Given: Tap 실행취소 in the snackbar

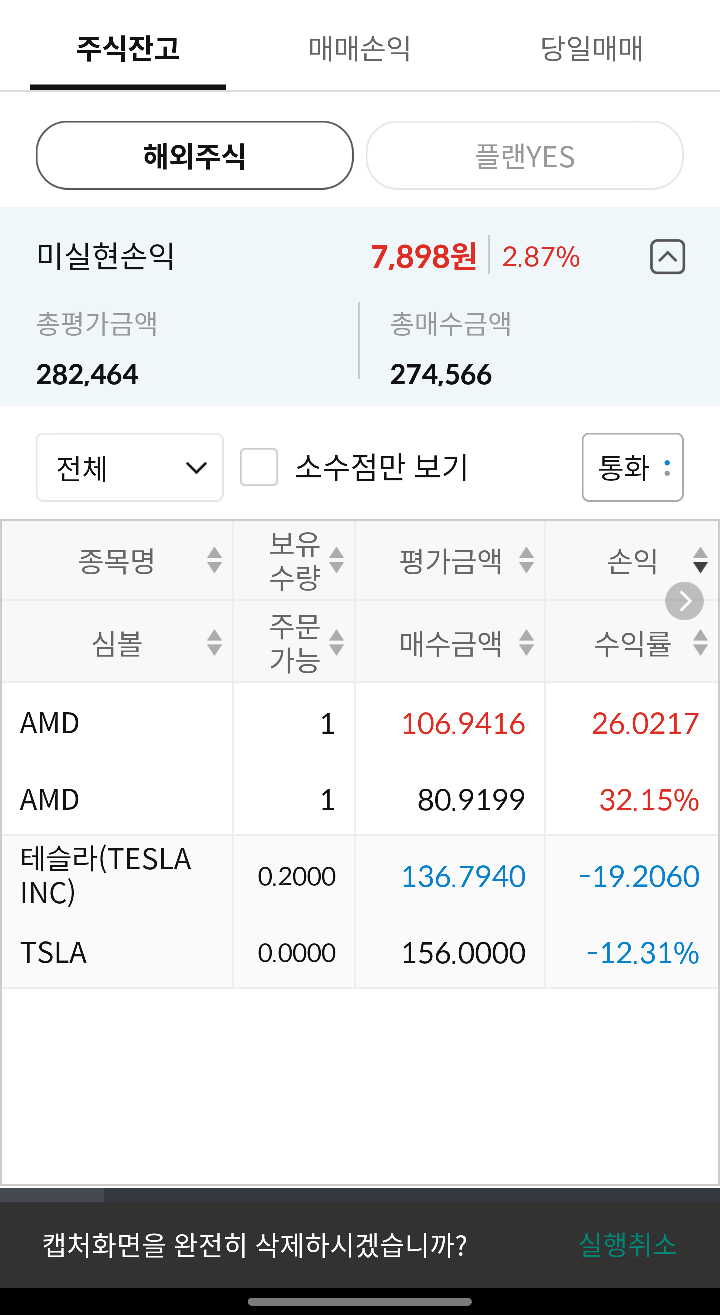Looking at the screenshot, I should 628,1245.
